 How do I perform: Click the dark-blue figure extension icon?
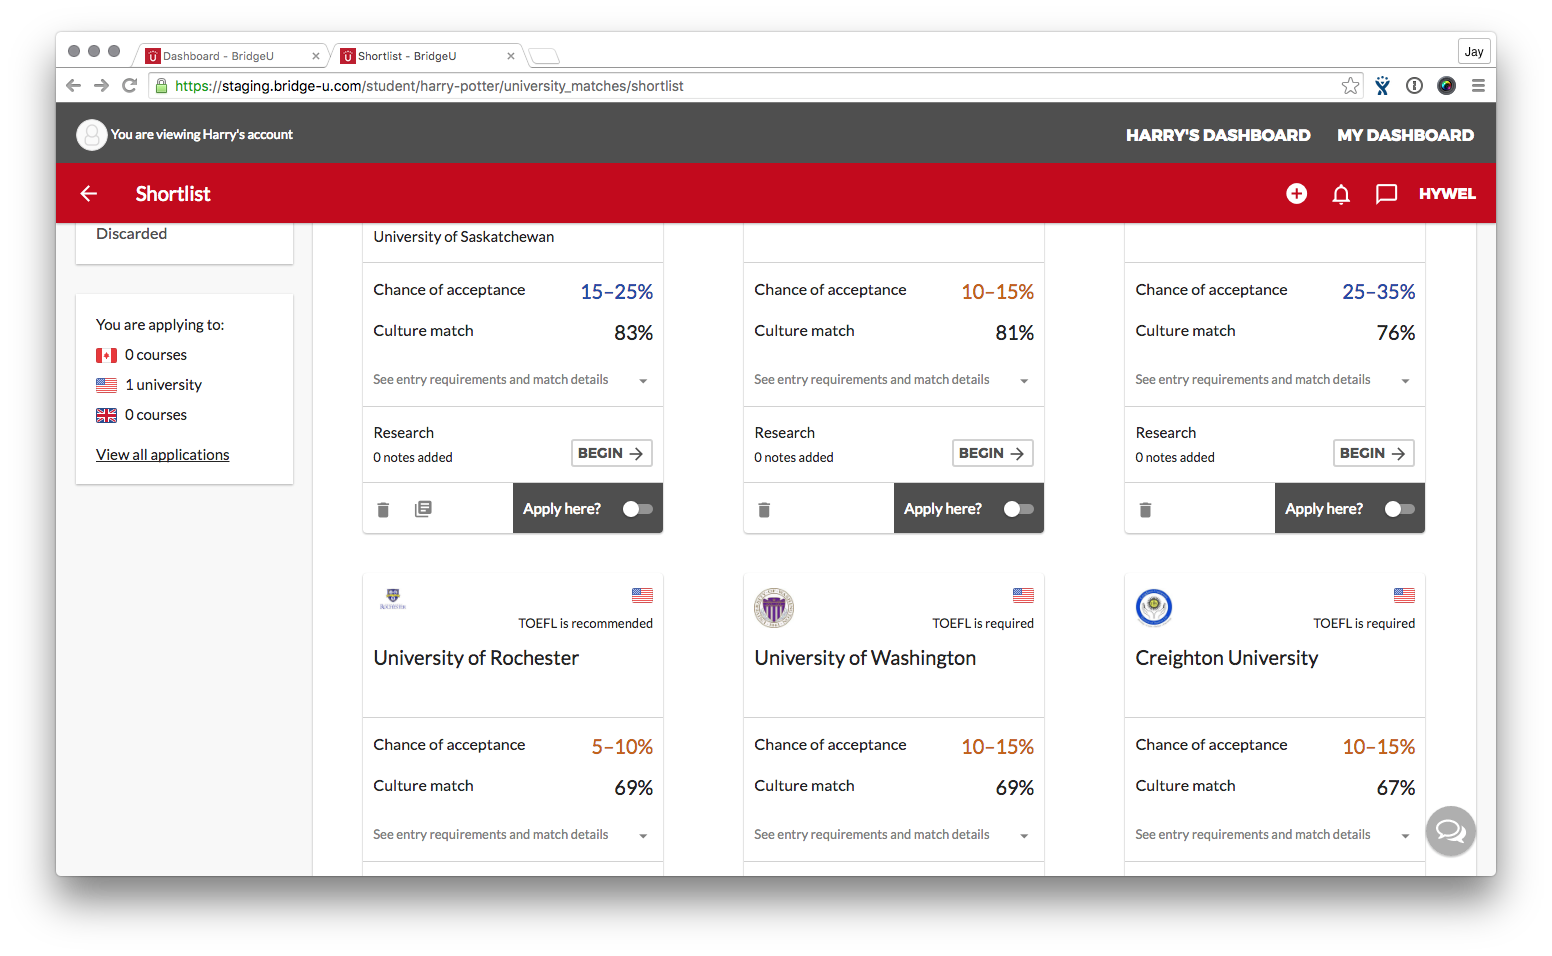pyautogui.click(x=1382, y=86)
